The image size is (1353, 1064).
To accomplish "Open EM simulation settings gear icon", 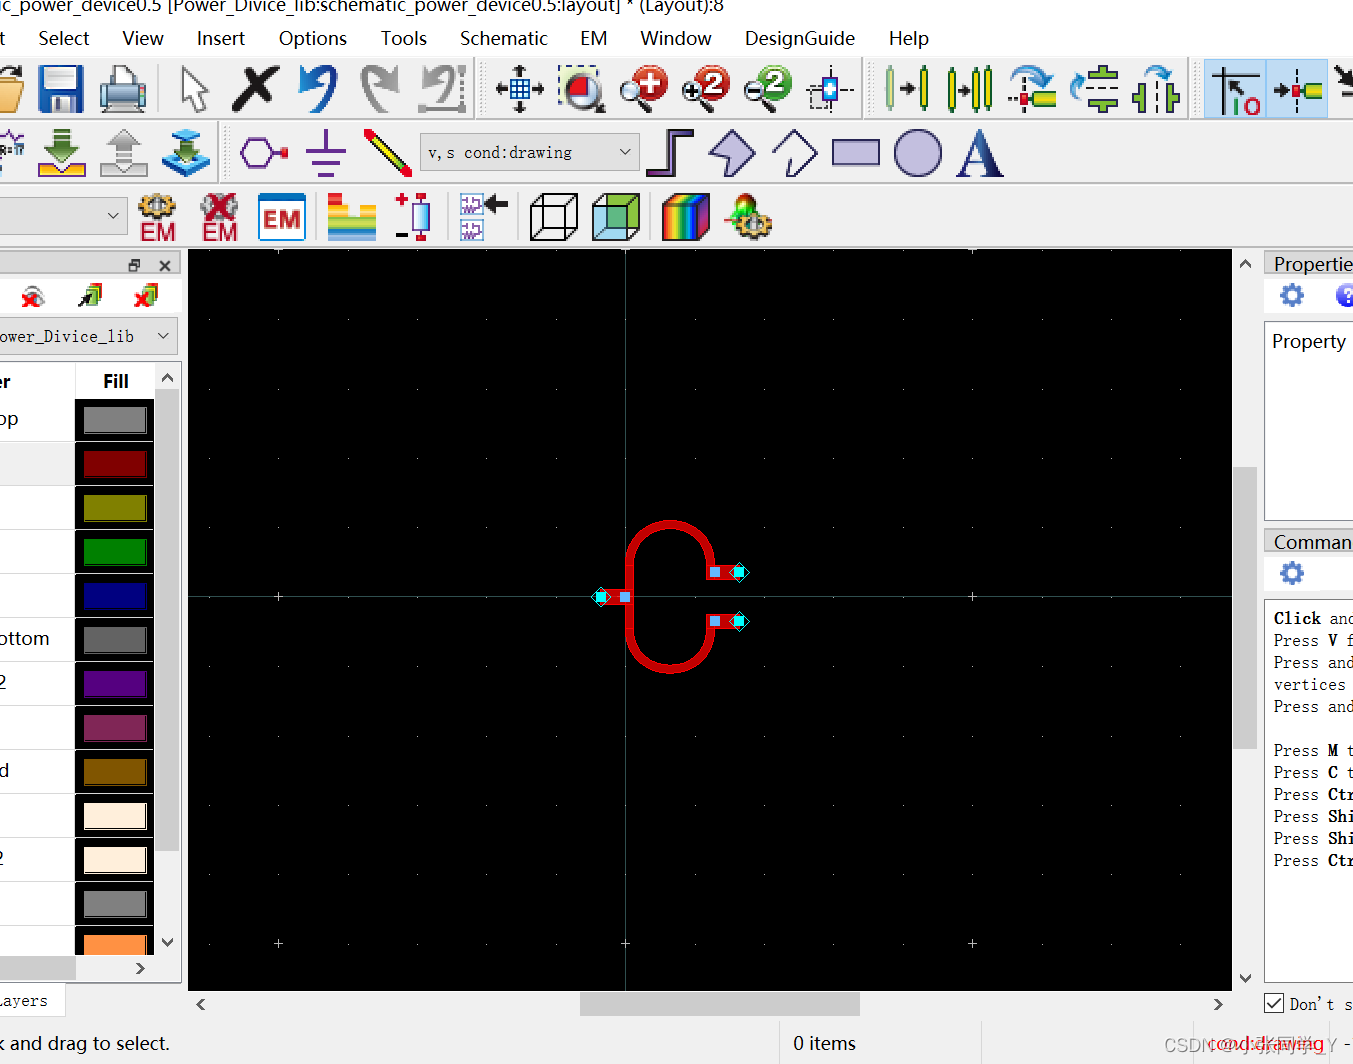I will (x=157, y=218).
